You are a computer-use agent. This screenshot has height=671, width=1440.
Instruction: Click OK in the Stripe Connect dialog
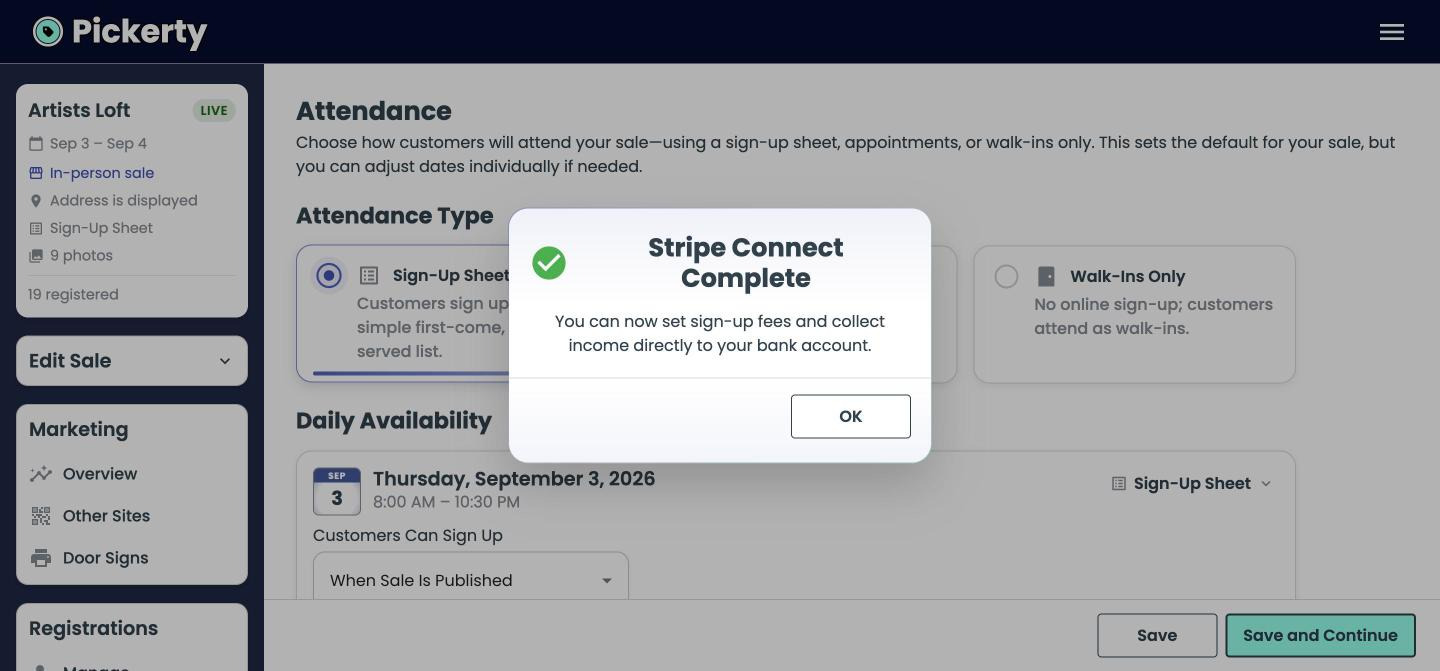pos(850,416)
